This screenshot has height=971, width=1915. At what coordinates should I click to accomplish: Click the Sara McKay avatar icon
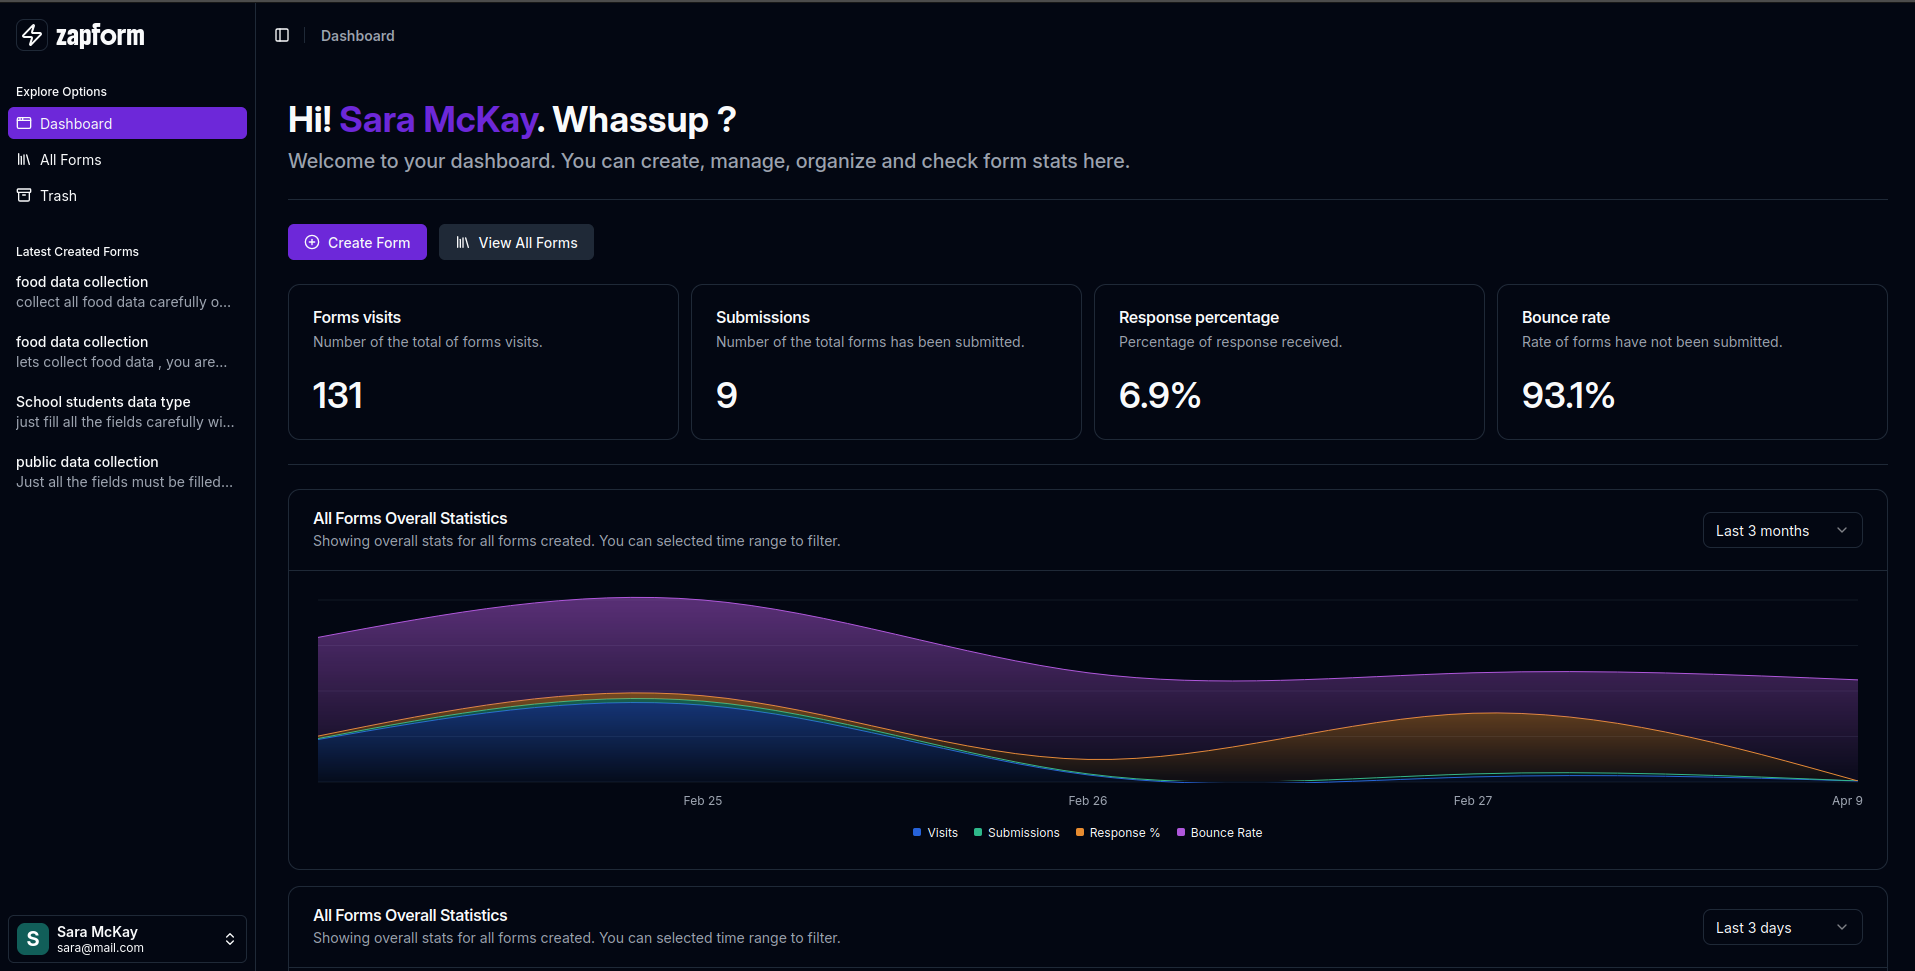33,938
